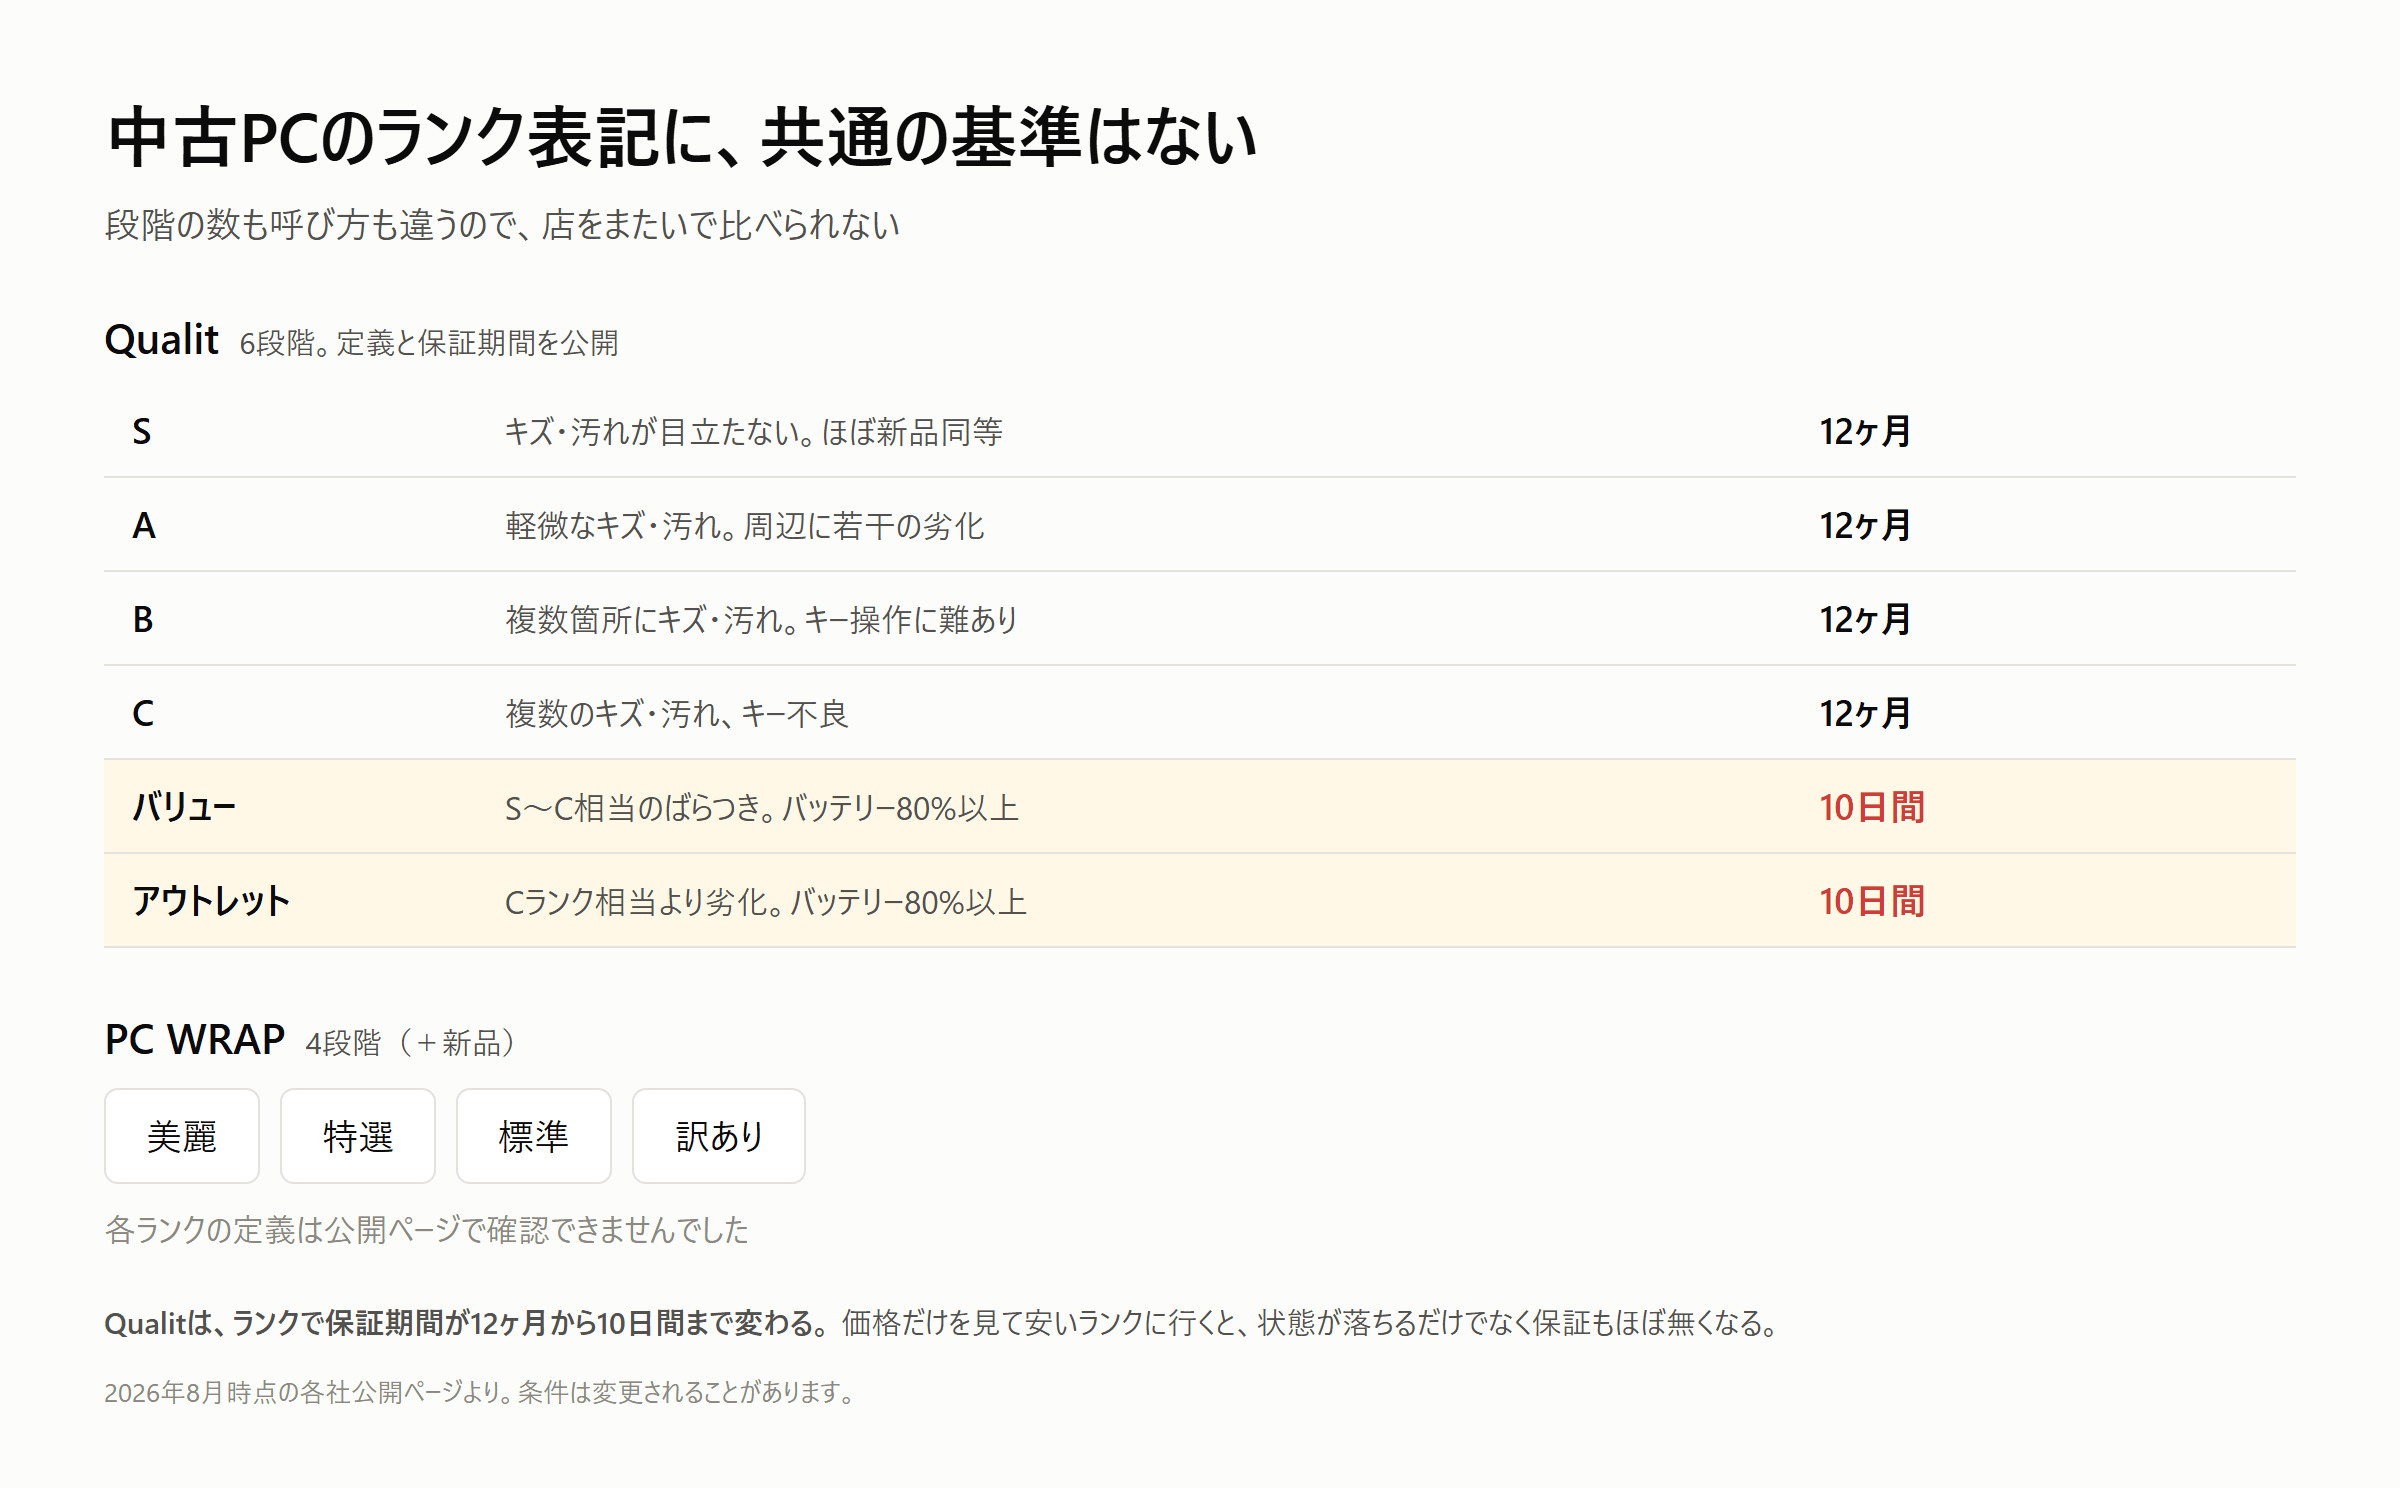Click the Qualit section heading
The width and height of the screenshot is (2400, 1488).
[x=161, y=341]
